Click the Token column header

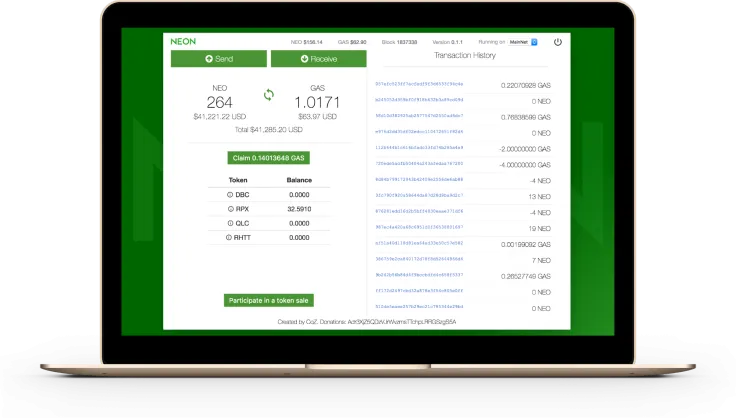click(x=238, y=180)
